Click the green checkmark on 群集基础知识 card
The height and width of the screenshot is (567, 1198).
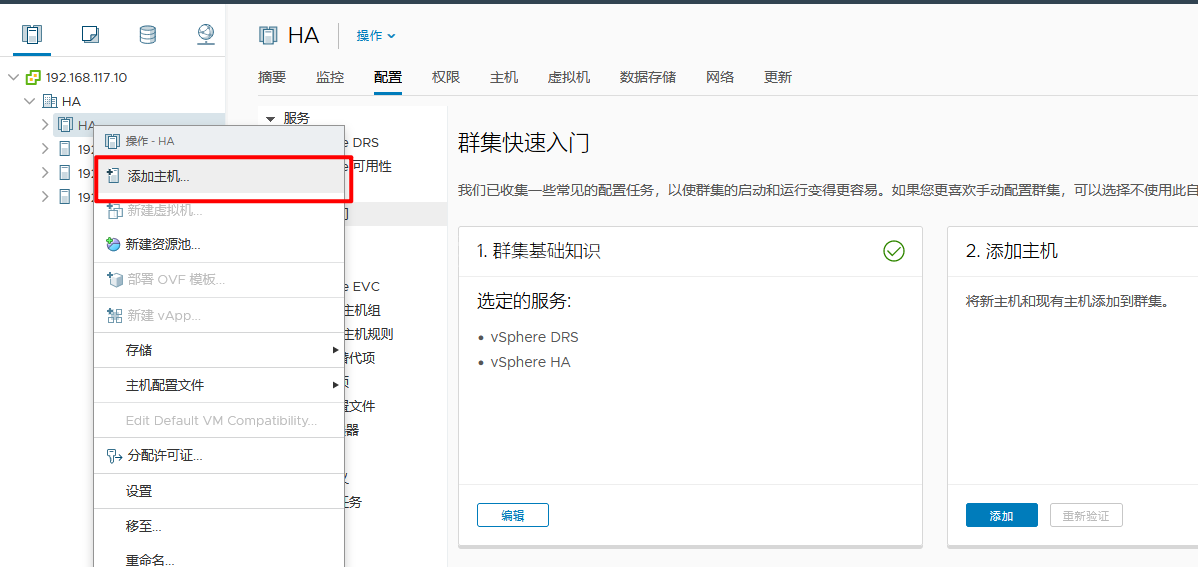(893, 252)
